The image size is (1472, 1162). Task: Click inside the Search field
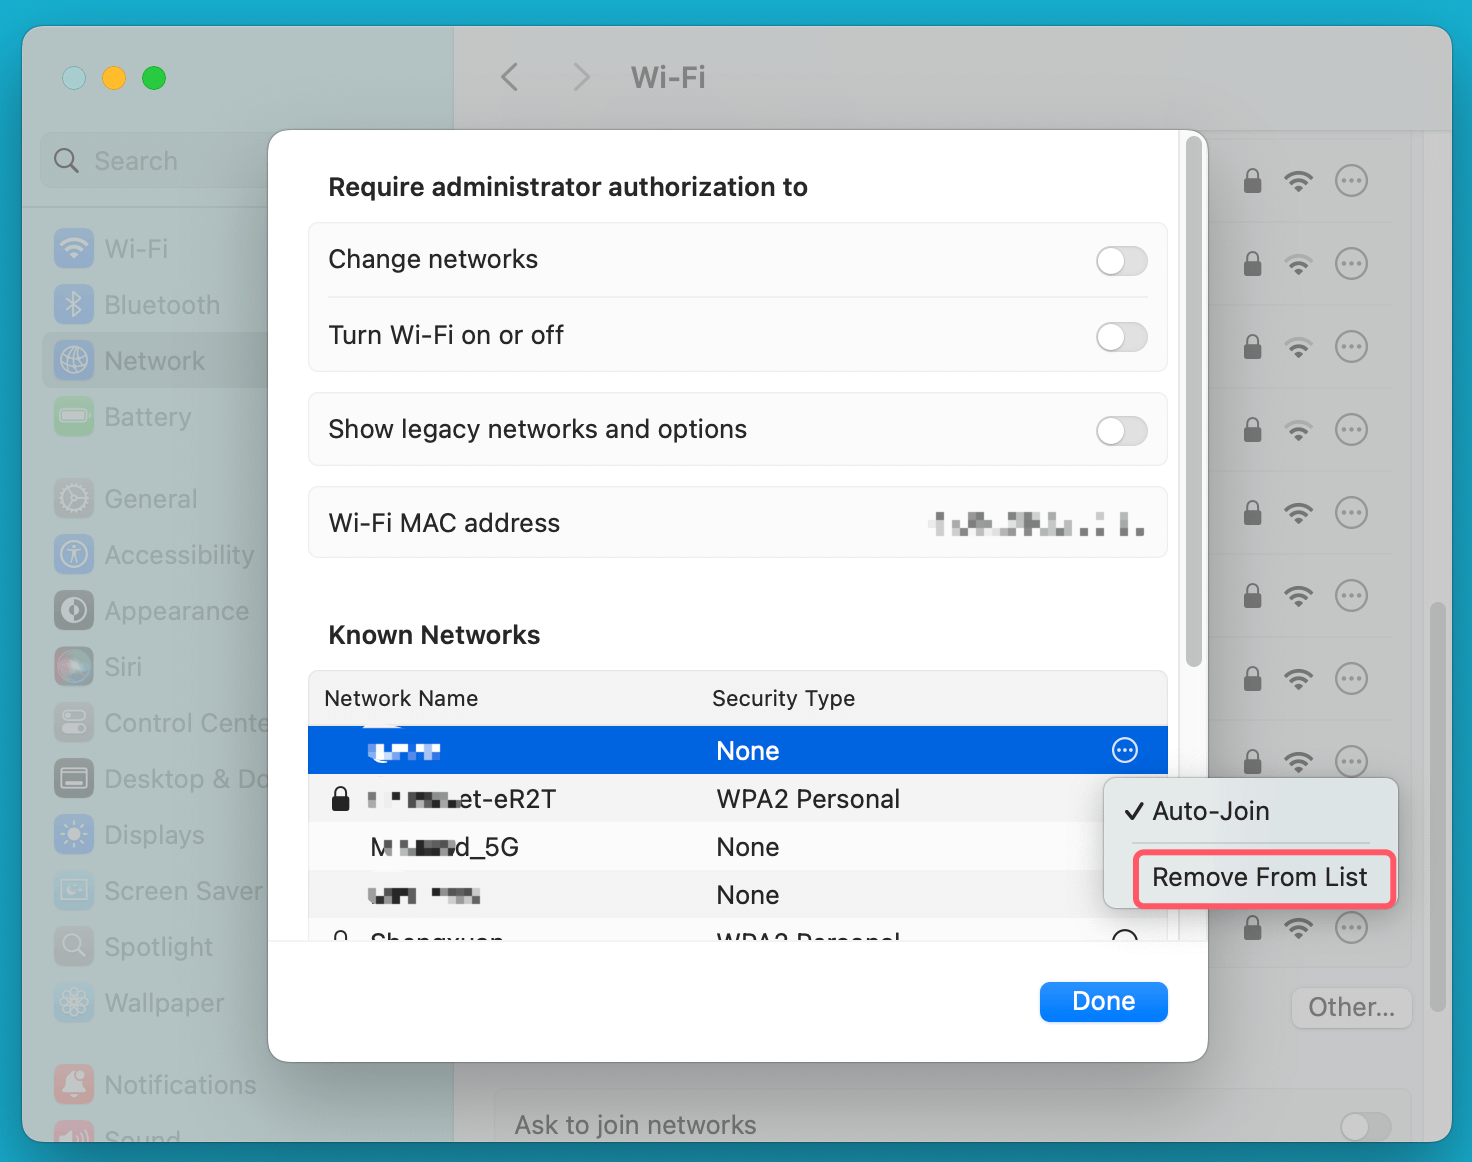tap(160, 160)
